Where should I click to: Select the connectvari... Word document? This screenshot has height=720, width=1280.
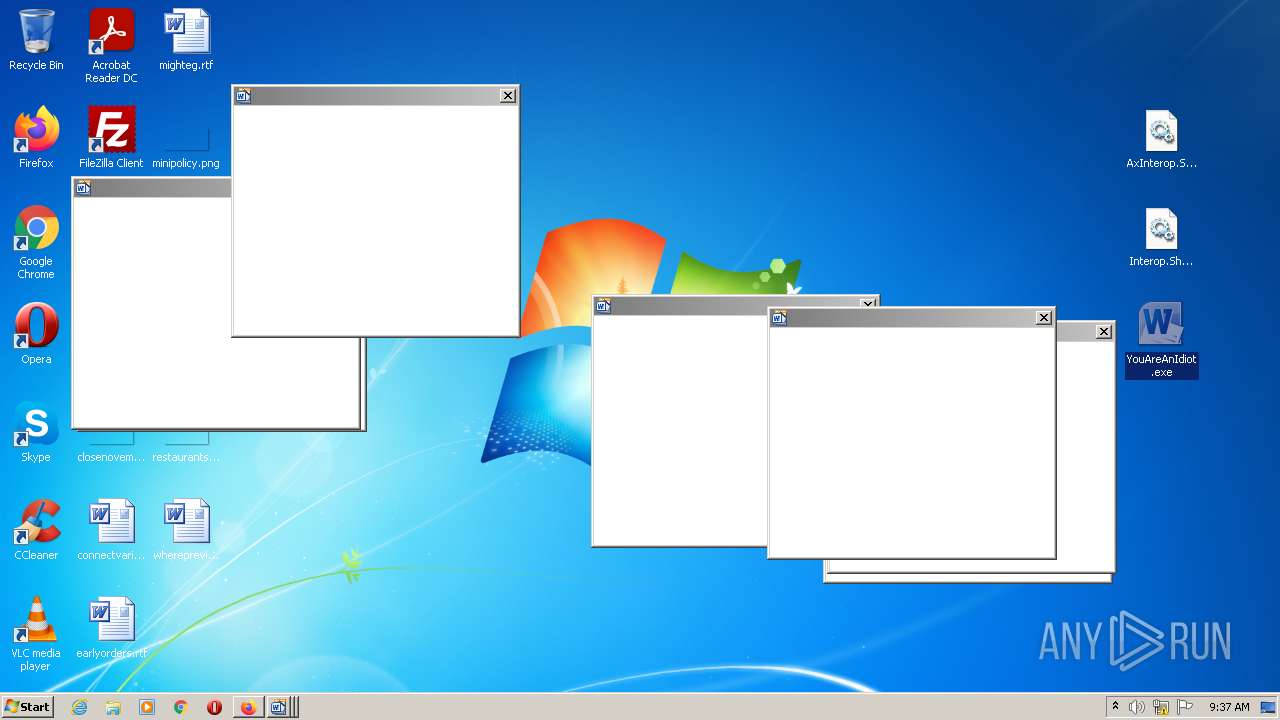coord(111,530)
